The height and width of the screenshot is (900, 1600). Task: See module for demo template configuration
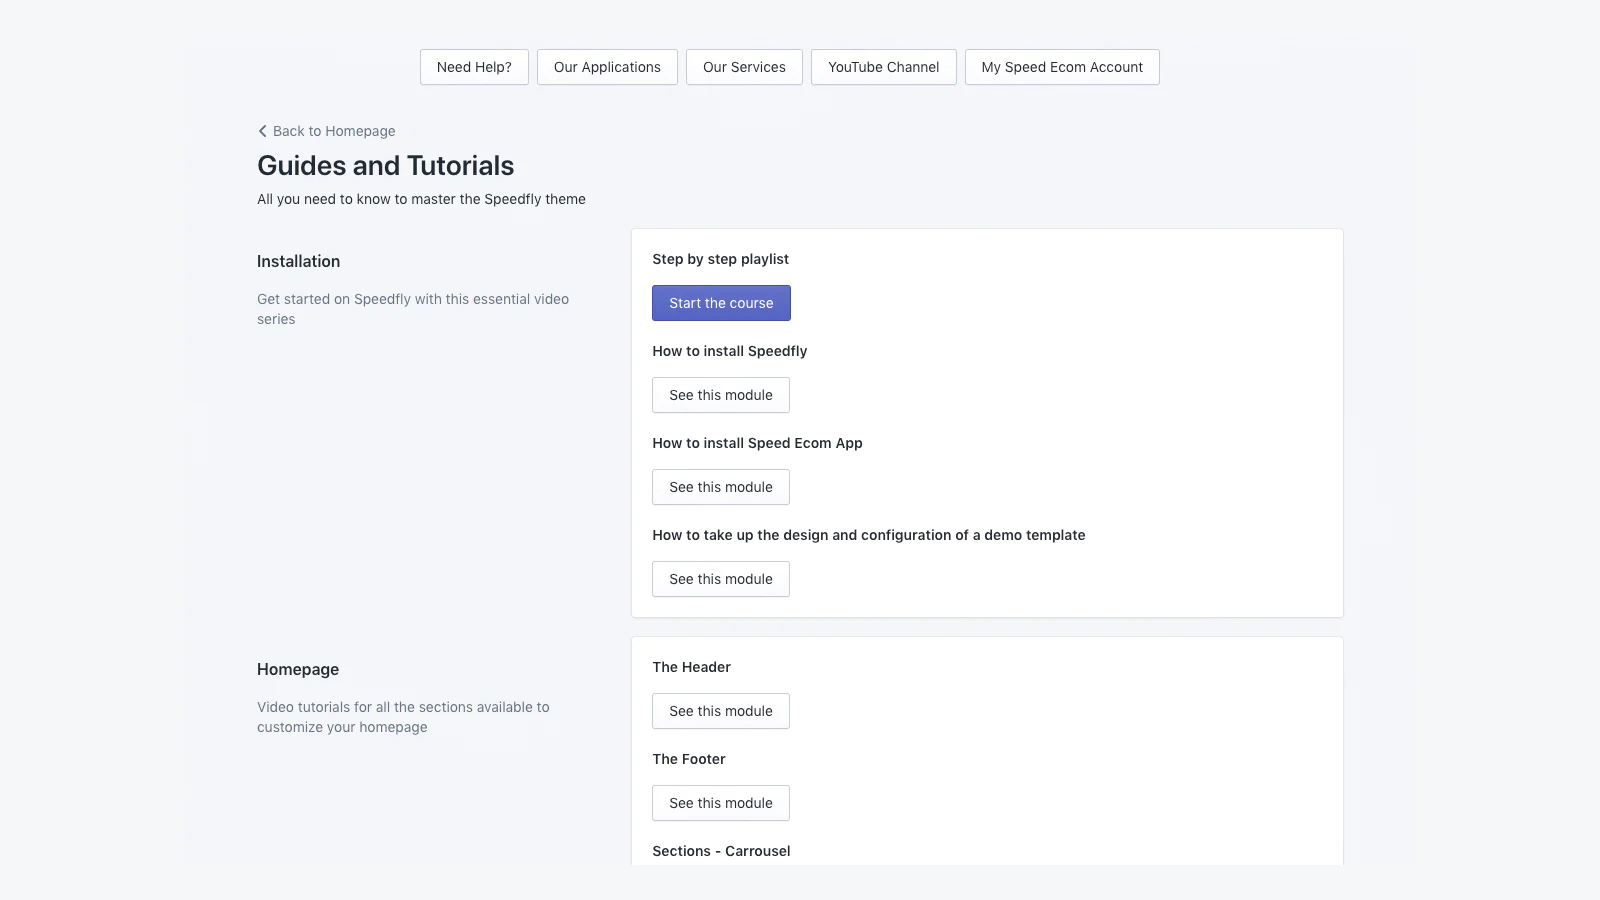click(x=721, y=579)
